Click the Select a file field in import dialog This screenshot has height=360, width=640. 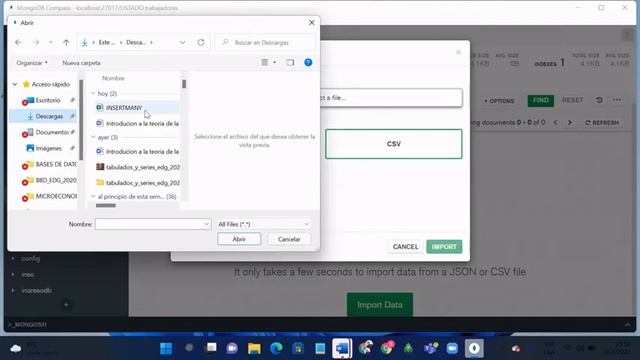click(x=391, y=98)
